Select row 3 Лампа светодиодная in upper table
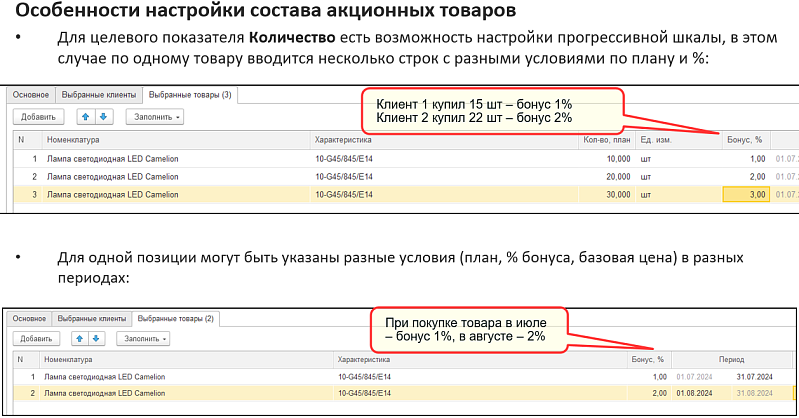Screen dimensions: 799x418 113,195
